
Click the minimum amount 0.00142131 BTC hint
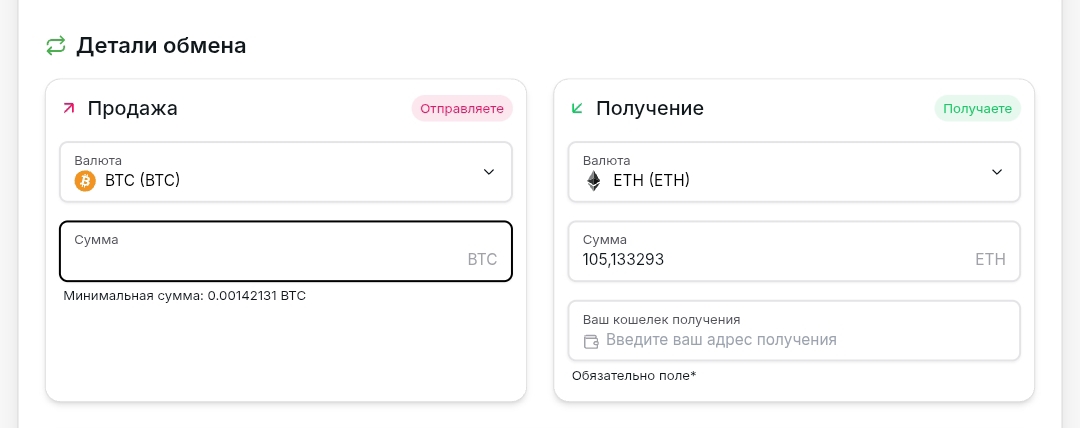(x=184, y=296)
